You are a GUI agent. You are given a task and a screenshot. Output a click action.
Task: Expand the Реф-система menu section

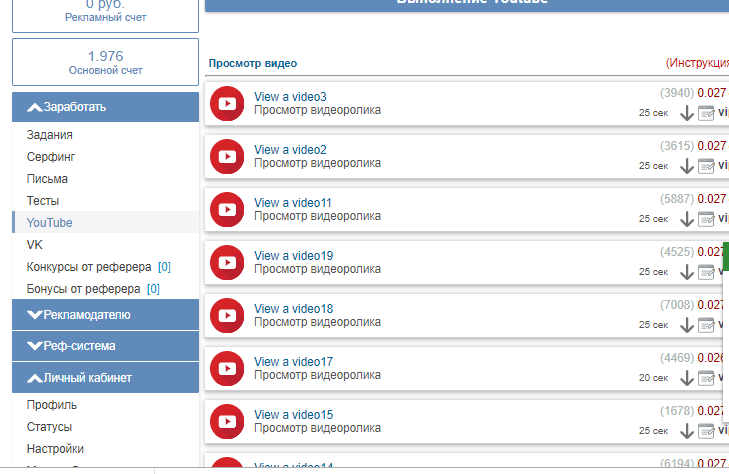(x=106, y=346)
